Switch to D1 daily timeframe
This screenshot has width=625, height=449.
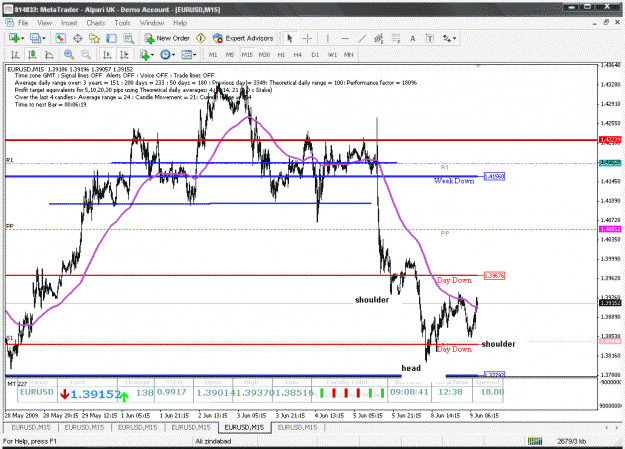point(315,55)
